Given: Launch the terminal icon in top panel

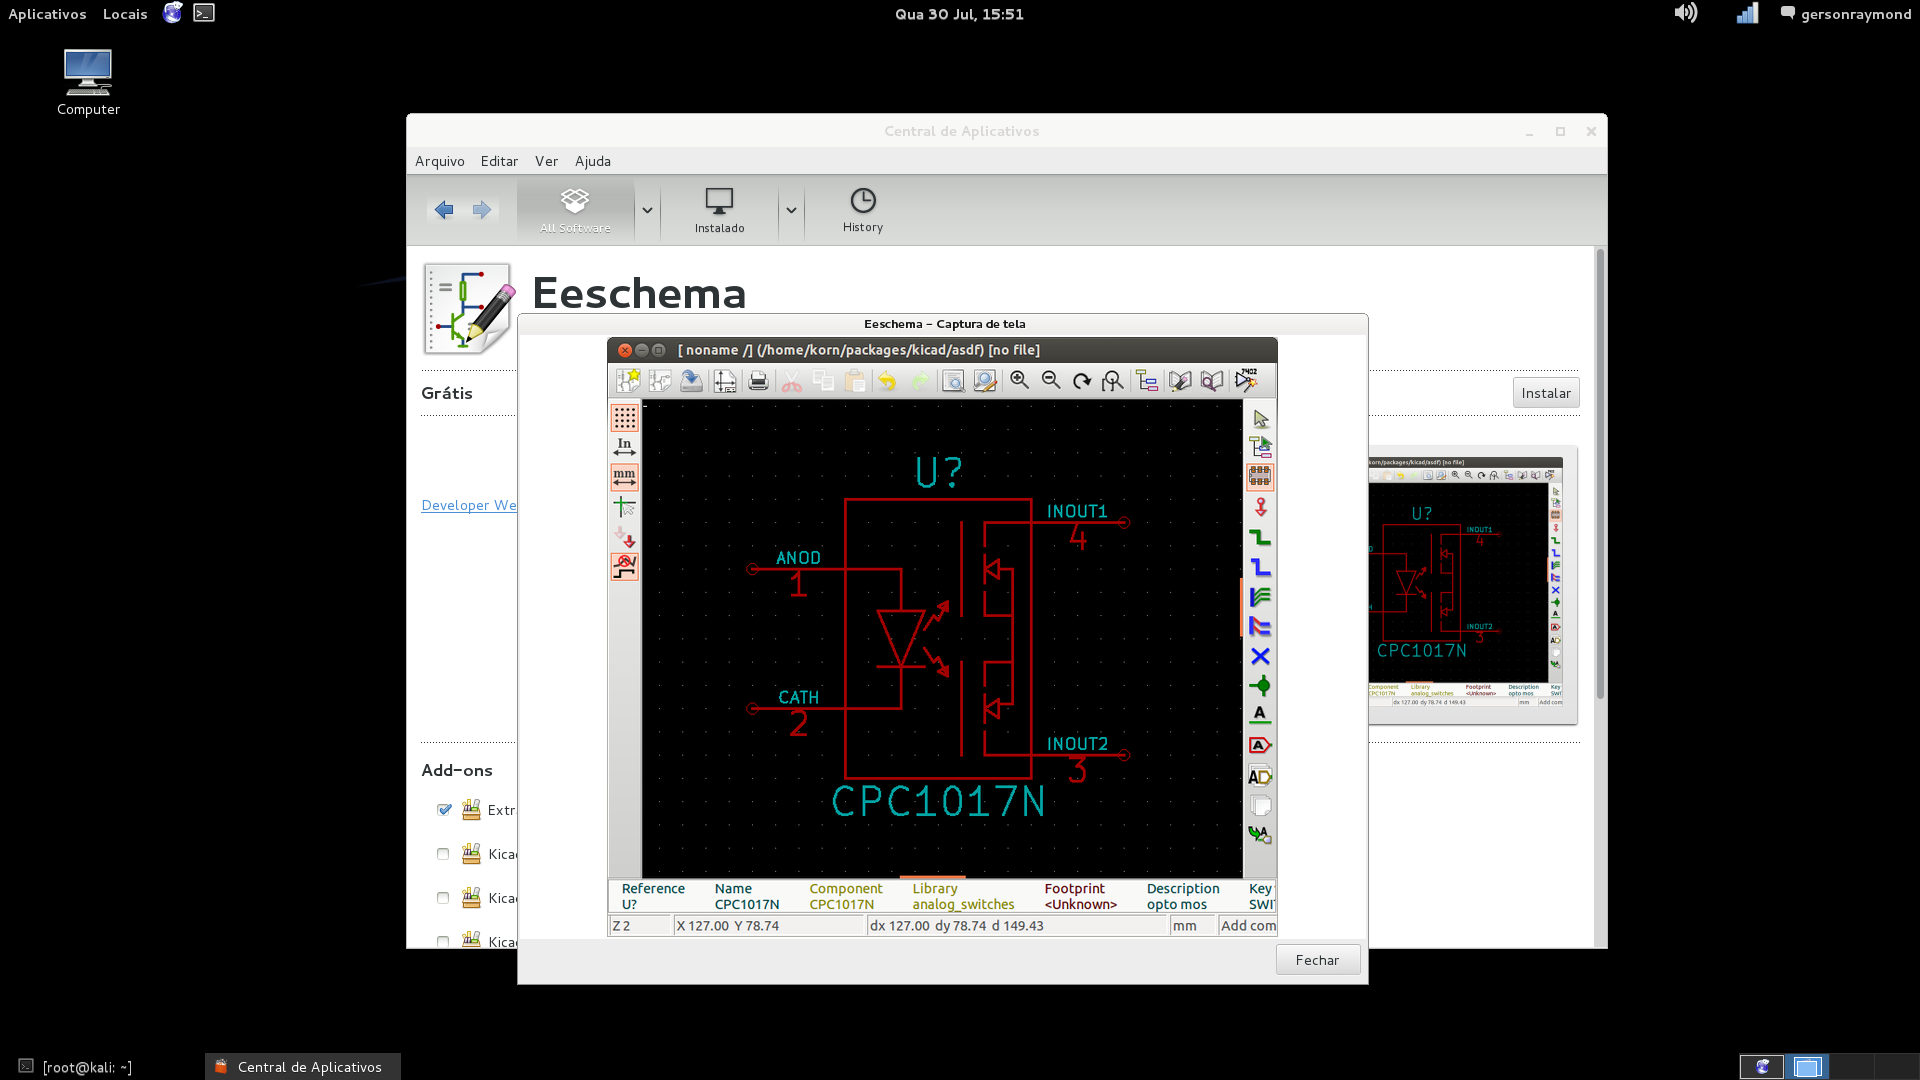Looking at the screenshot, I should 204,13.
